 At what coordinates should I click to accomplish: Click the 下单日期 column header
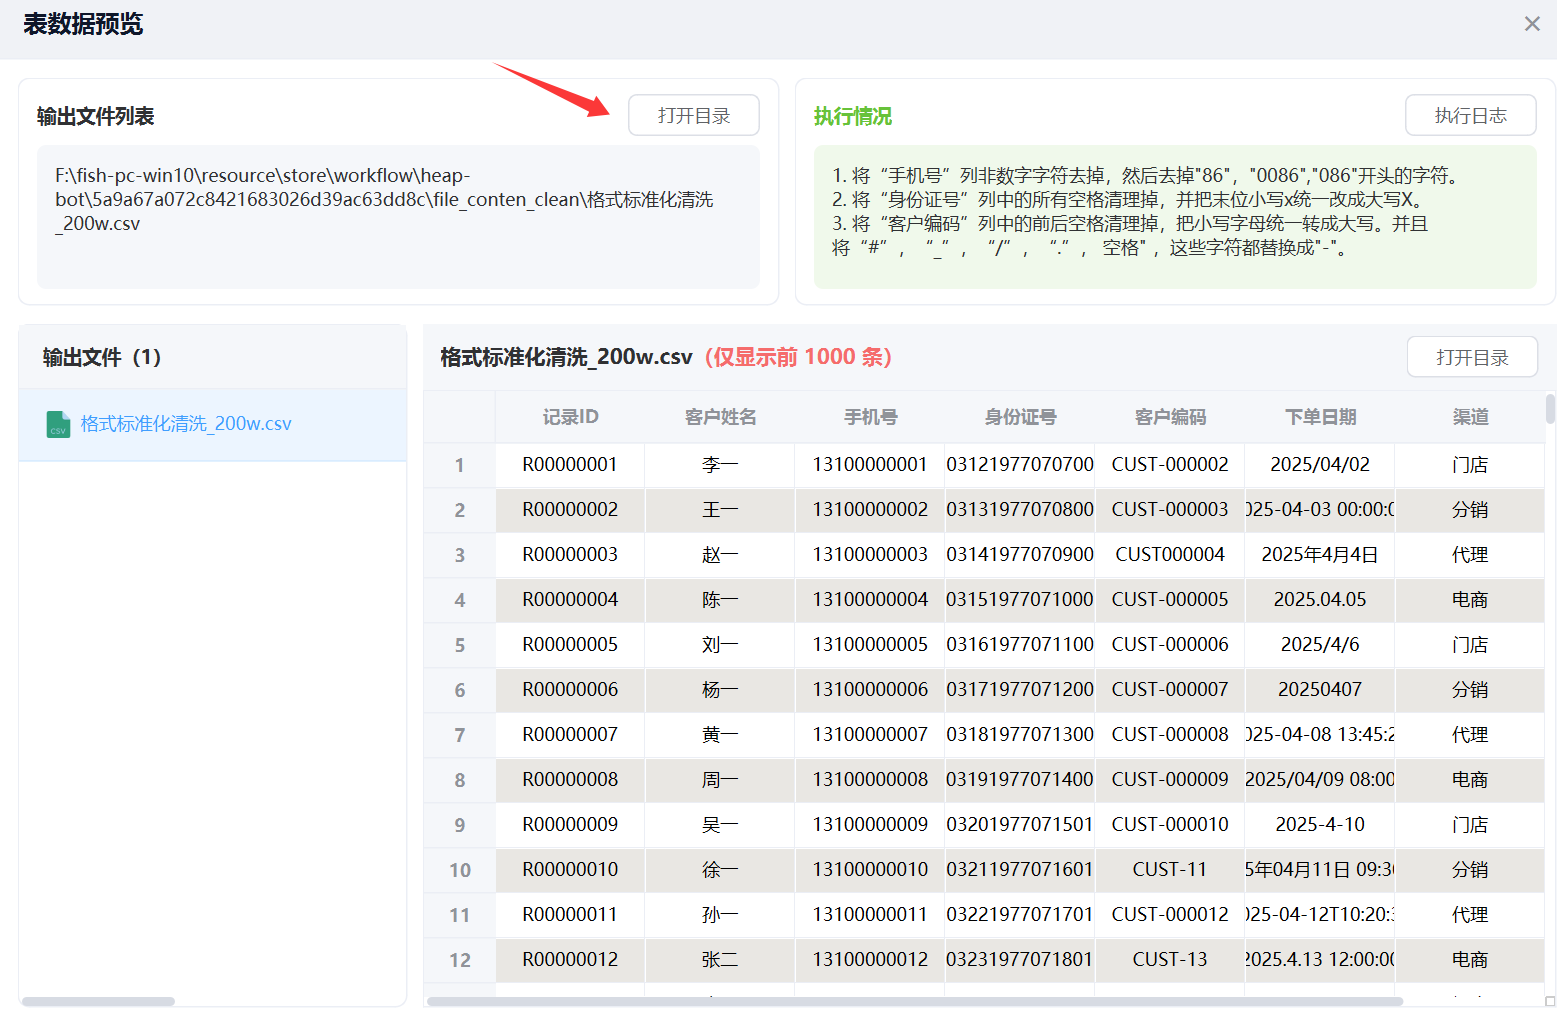pyautogui.click(x=1320, y=417)
